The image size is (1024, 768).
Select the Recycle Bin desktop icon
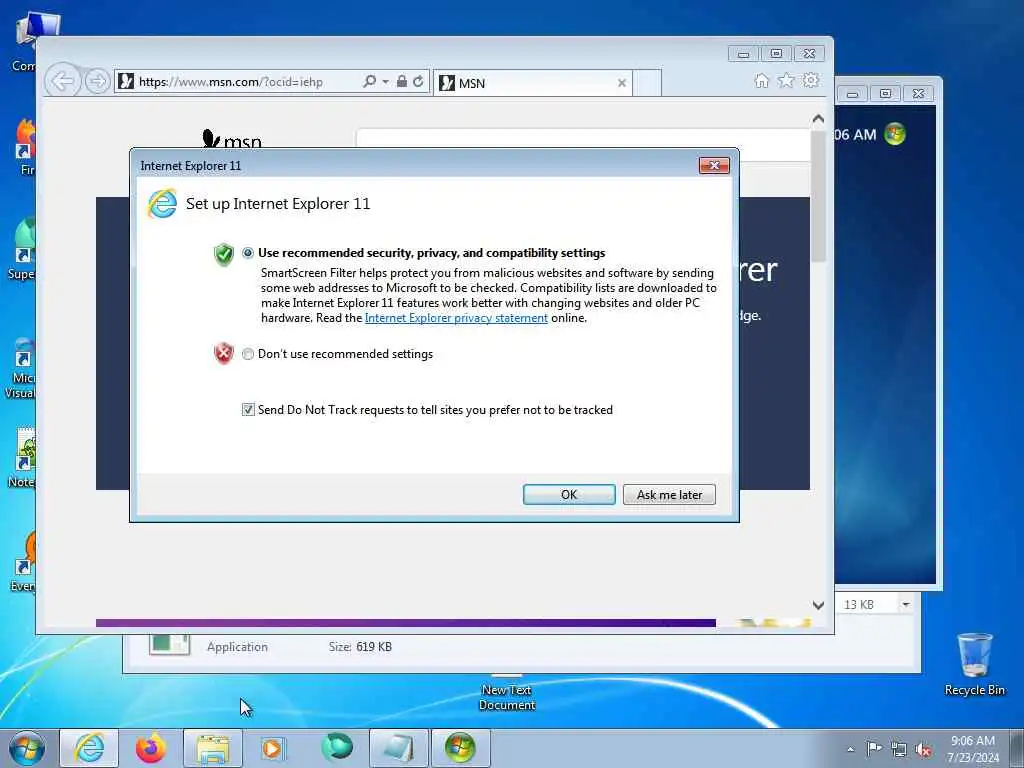pyautogui.click(x=974, y=664)
